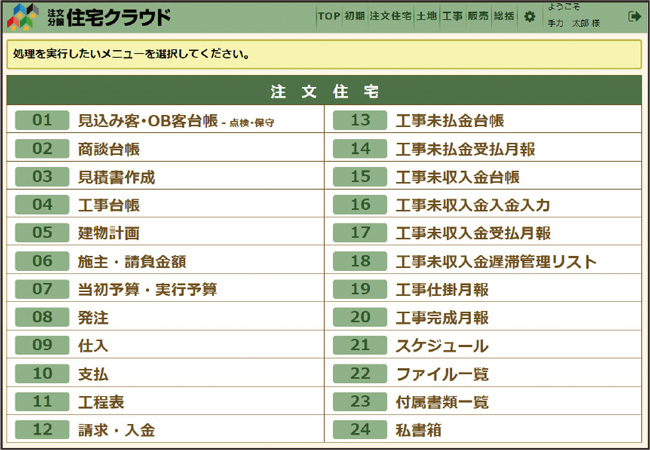Select 工事未収入金遅滞管理リスト
650x450 pixels.
point(496,261)
